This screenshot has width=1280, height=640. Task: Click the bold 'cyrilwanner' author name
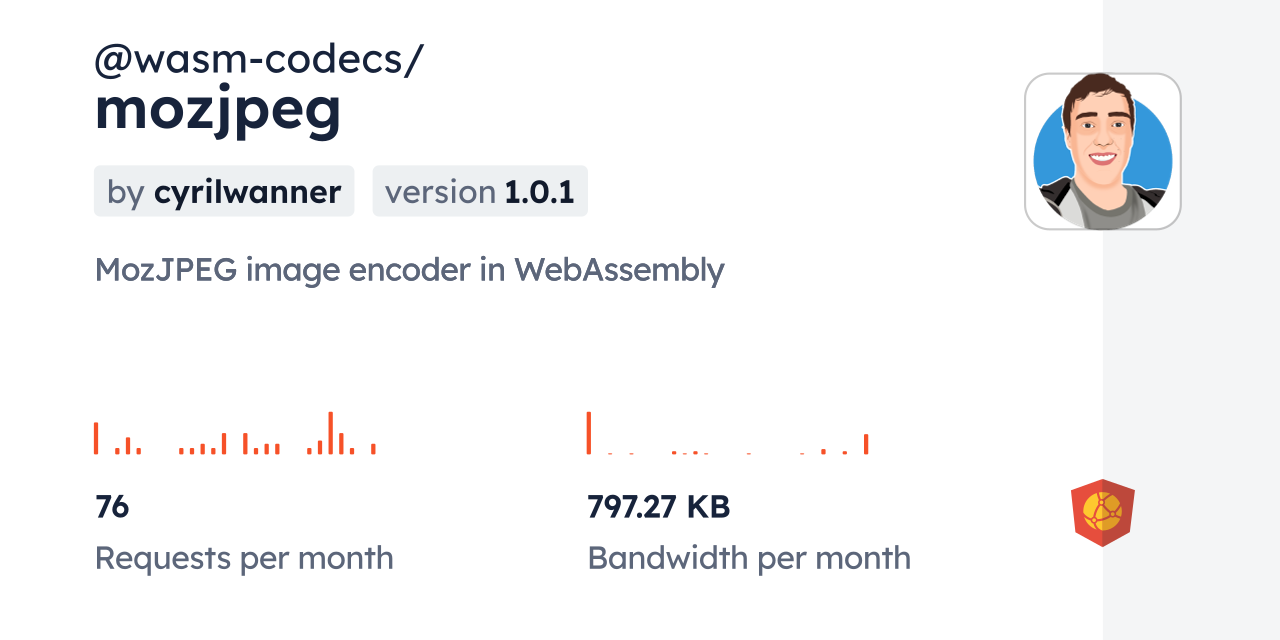pos(247,191)
